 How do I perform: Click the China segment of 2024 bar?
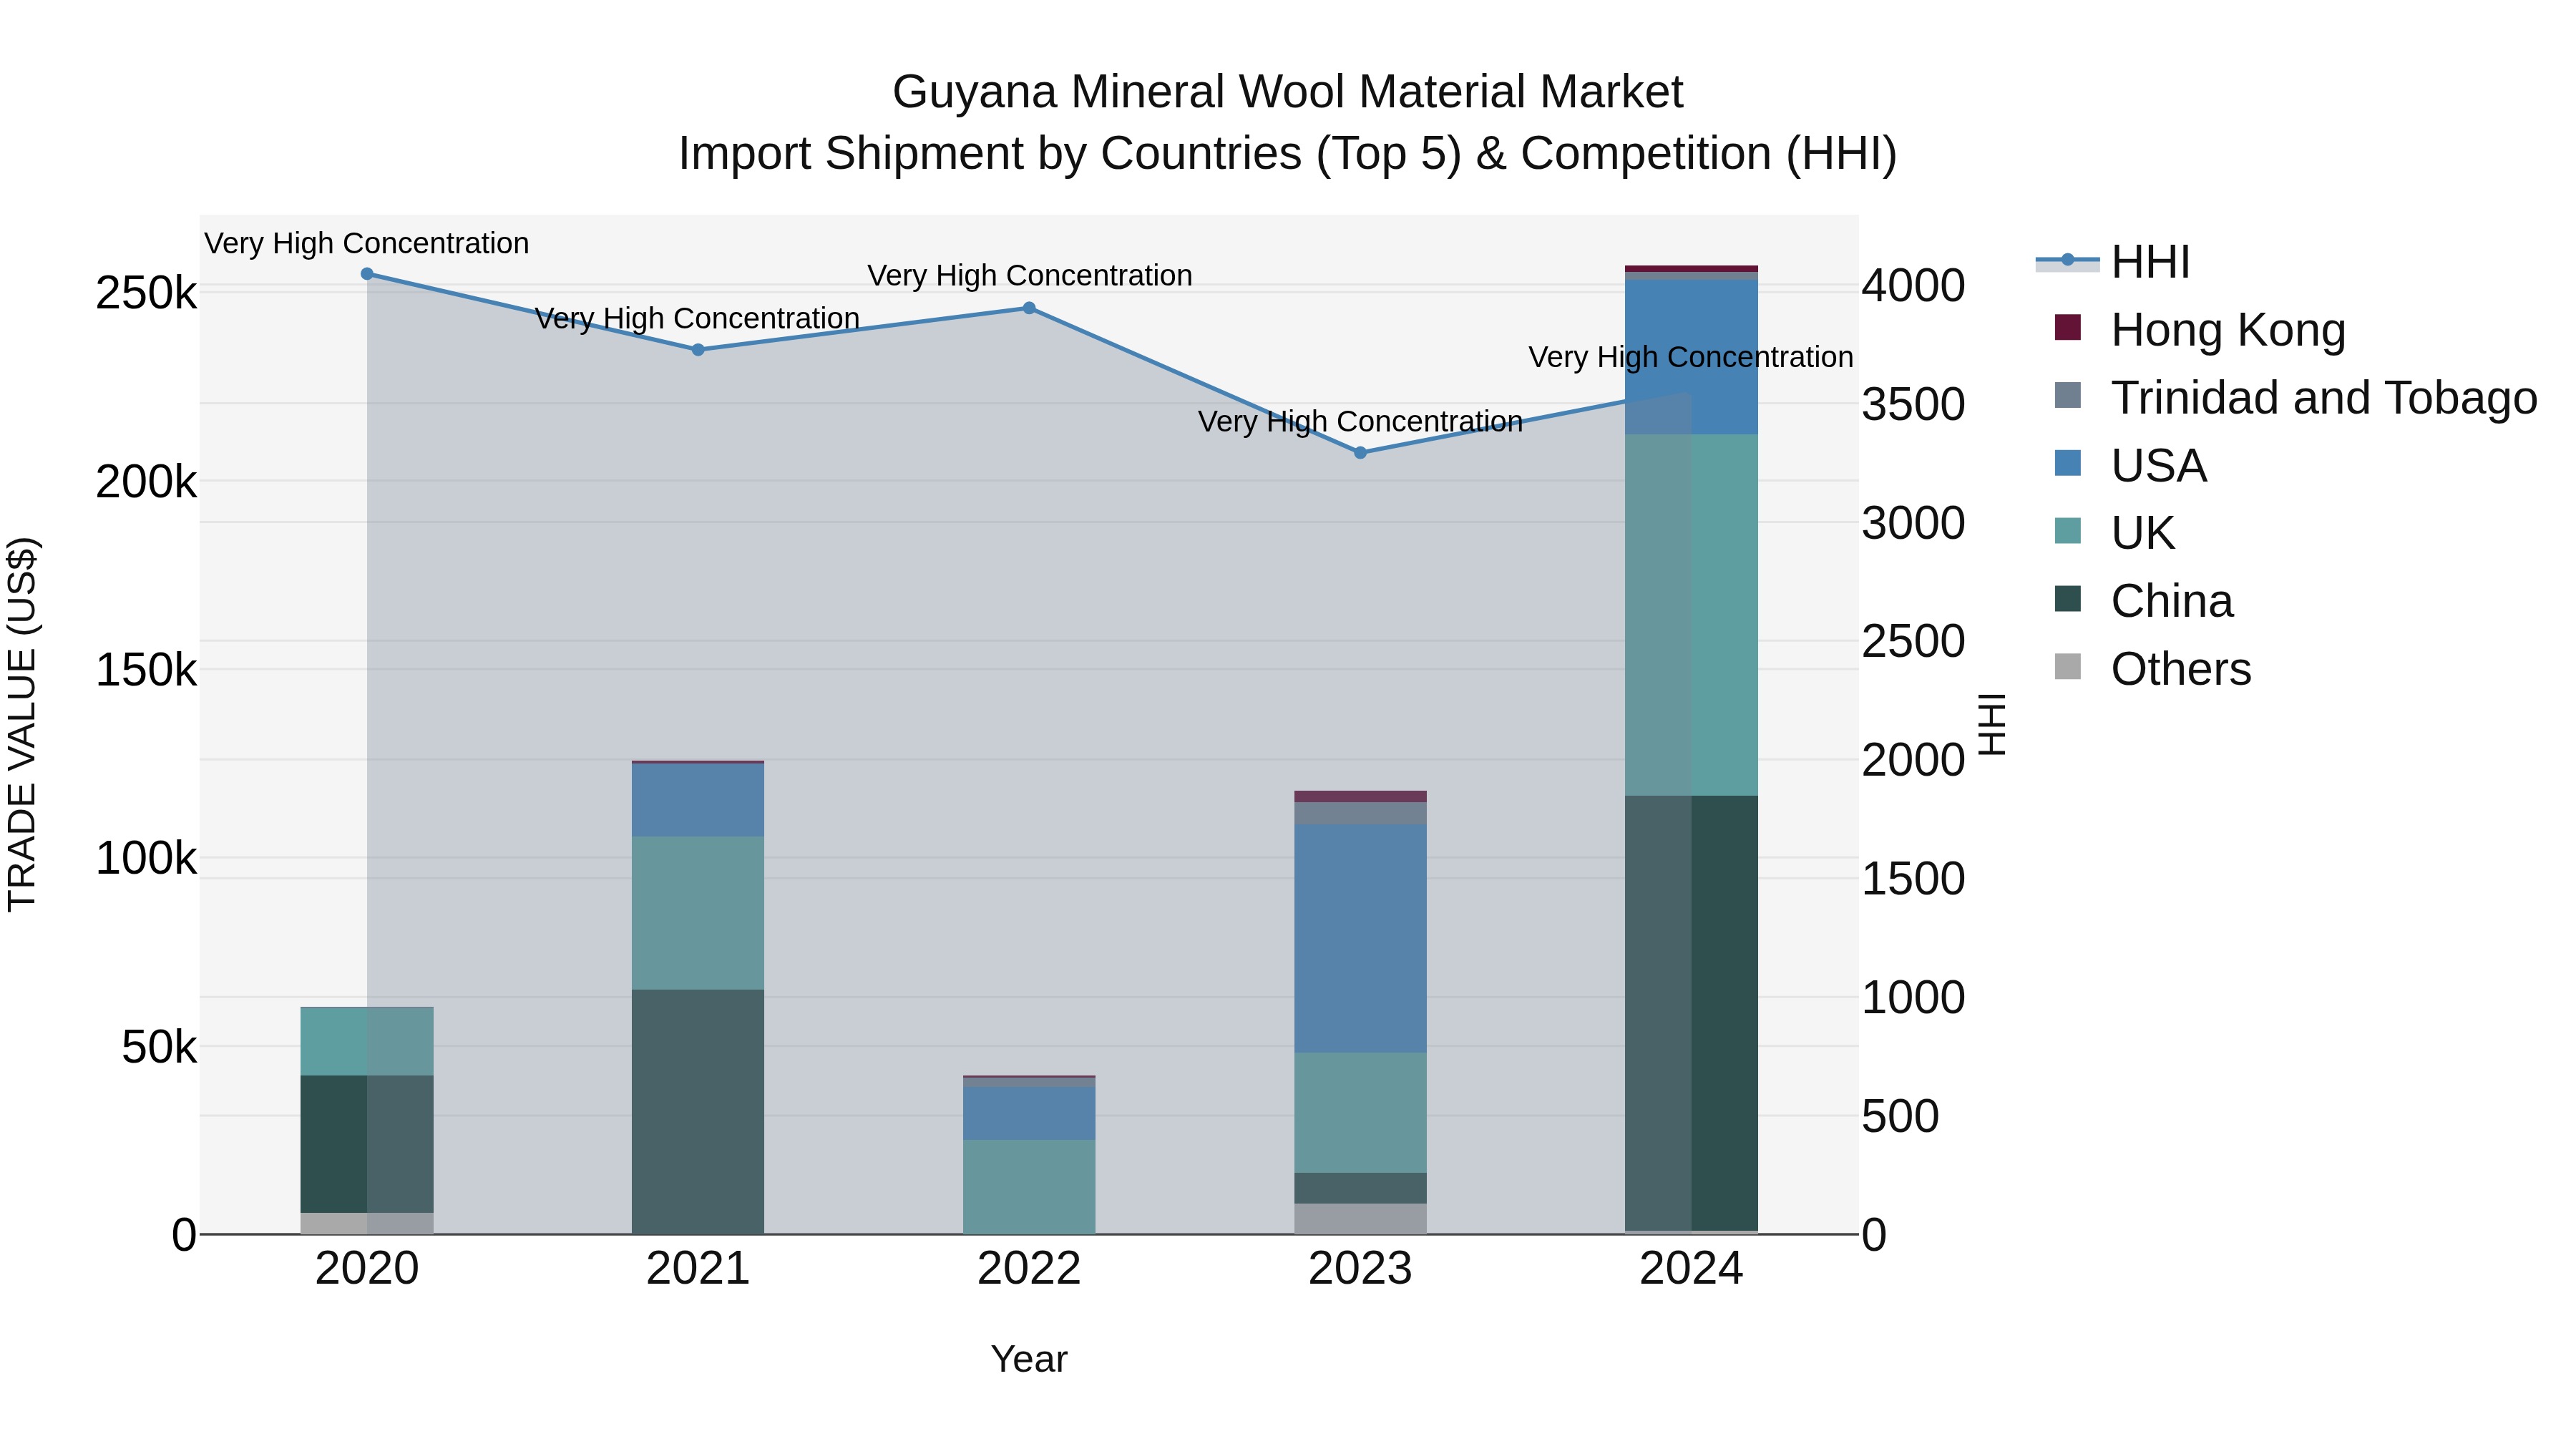pyautogui.click(x=1691, y=1013)
